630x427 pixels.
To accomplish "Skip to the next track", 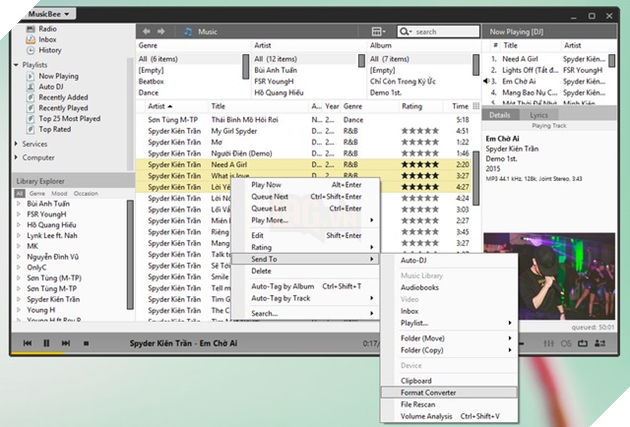I will tap(67, 344).
